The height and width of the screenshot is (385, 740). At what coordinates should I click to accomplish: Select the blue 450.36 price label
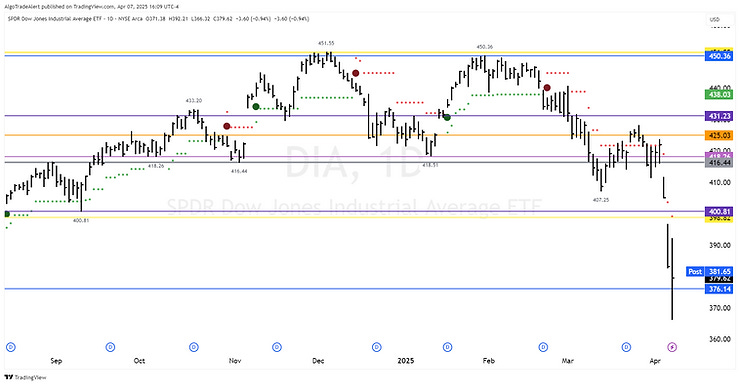719,56
